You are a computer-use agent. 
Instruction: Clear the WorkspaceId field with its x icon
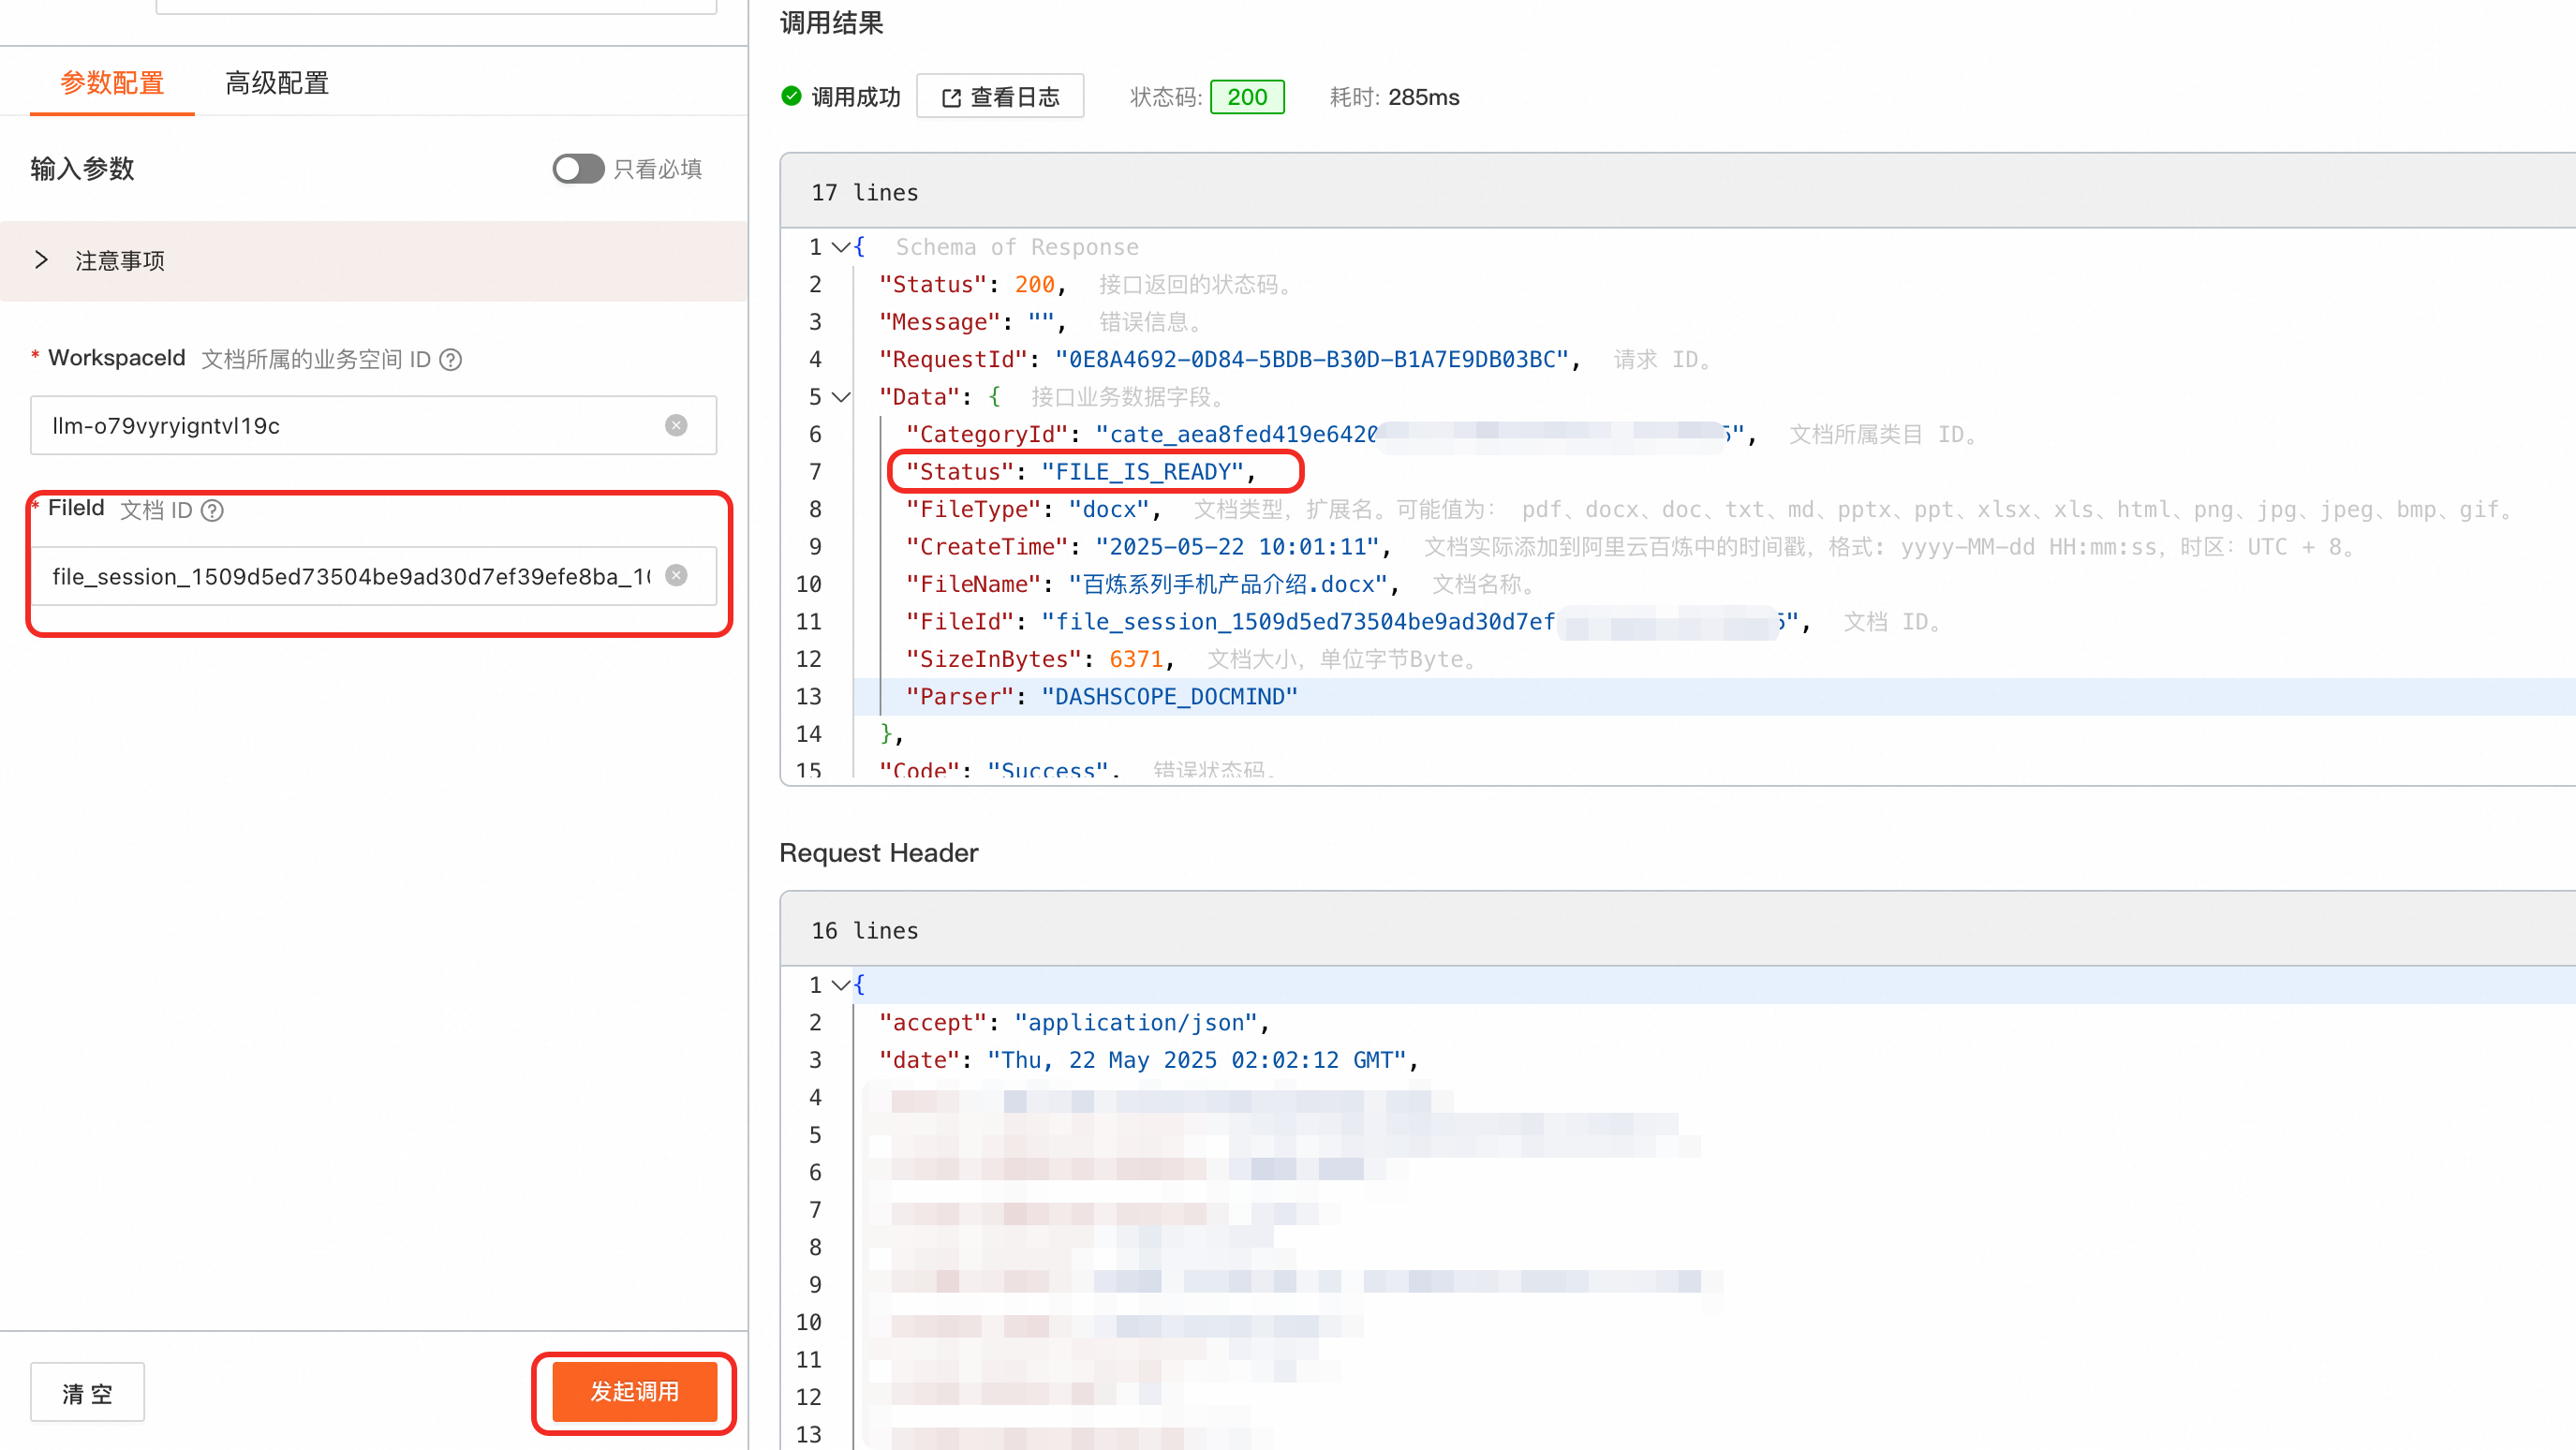click(677, 426)
